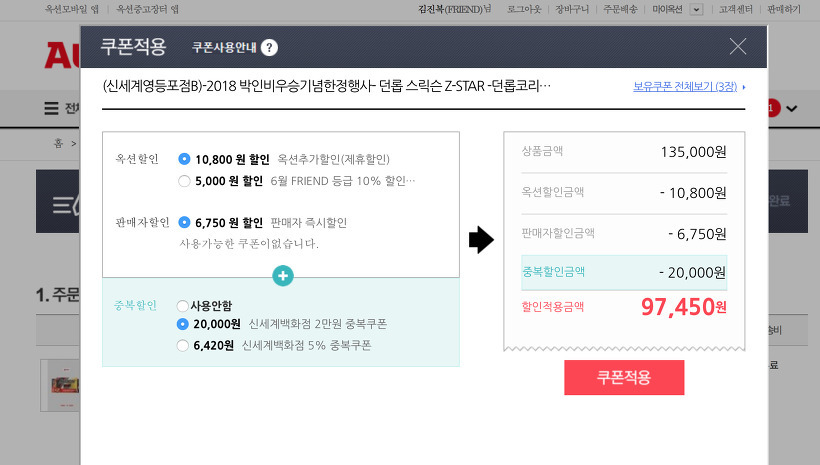Image resolution: width=820 pixels, height=465 pixels.
Task: Open 보유쿠폰 전체보기 (3장) link
Action: pyautogui.click(x=685, y=87)
